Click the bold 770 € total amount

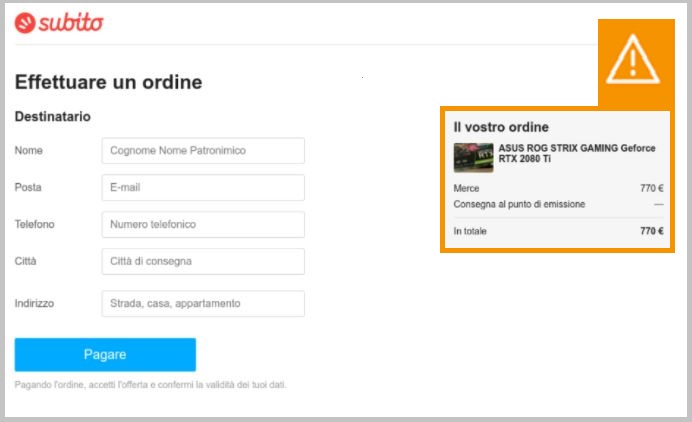[x=652, y=231]
